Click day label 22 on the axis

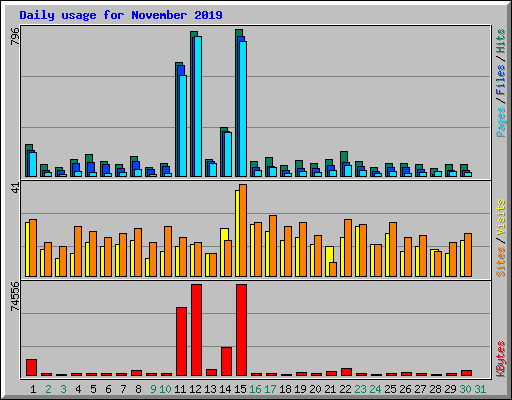(x=345, y=389)
